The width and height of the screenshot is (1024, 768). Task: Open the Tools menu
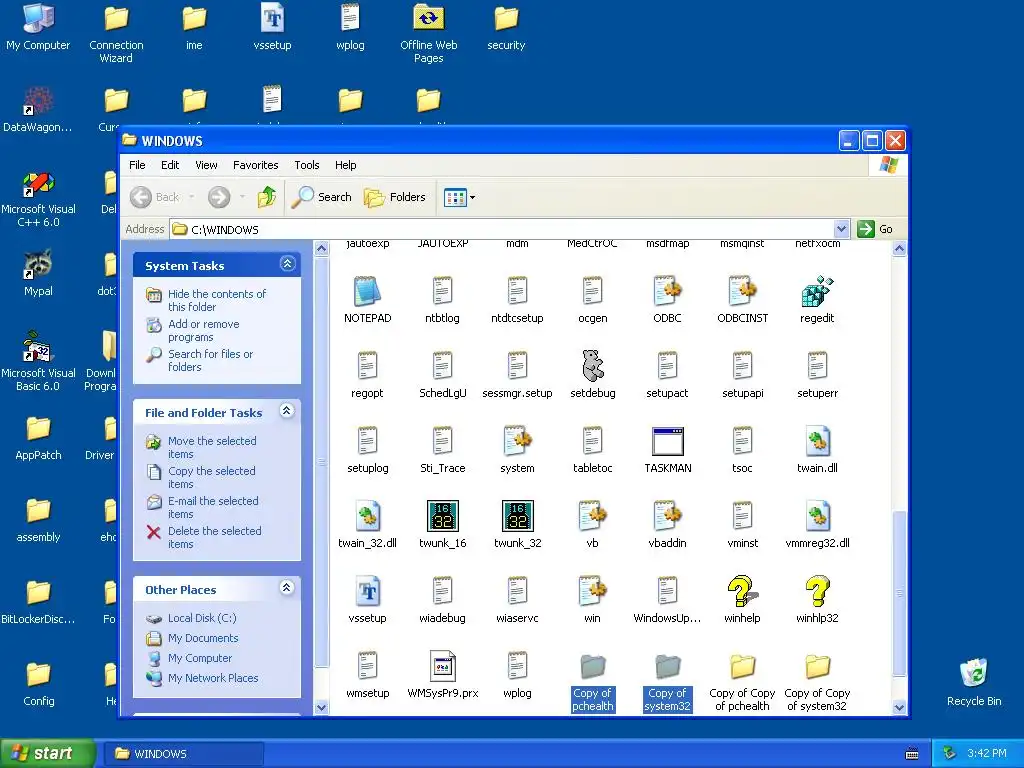pyautogui.click(x=306, y=165)
